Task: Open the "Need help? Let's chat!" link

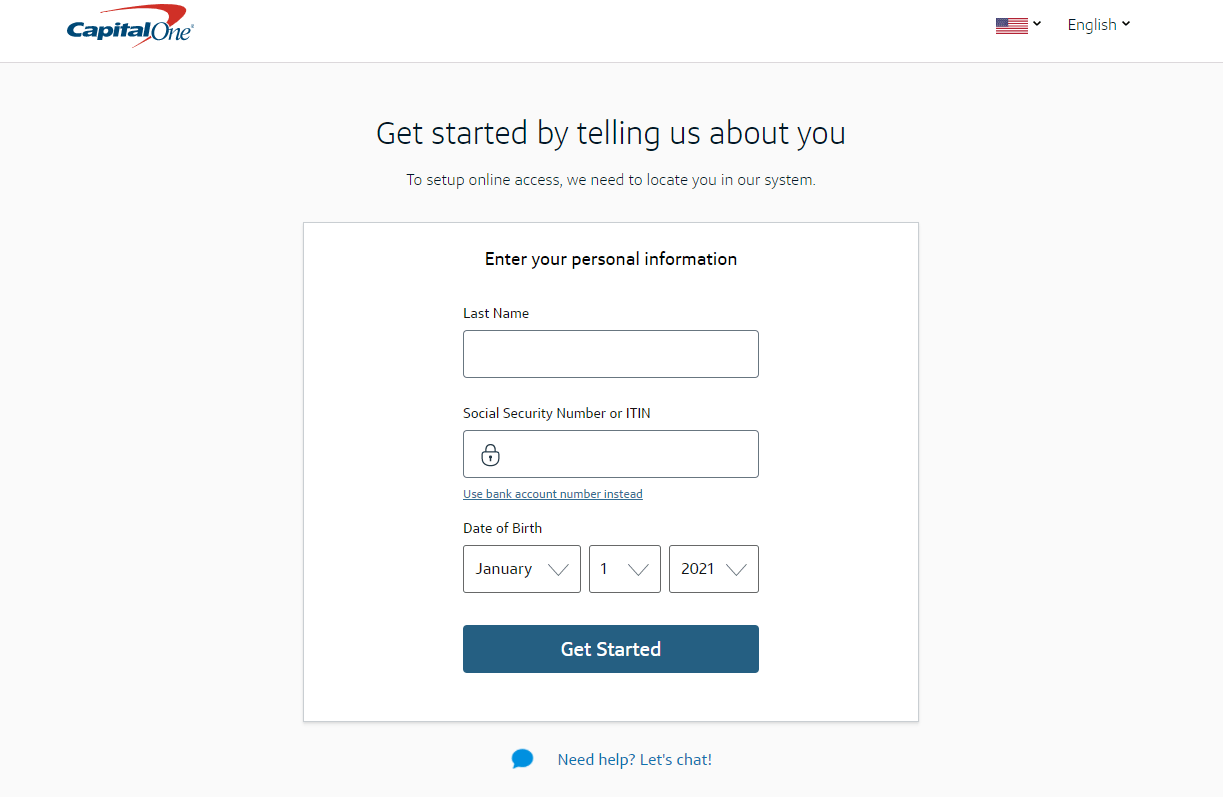Action: coord(634,759)
